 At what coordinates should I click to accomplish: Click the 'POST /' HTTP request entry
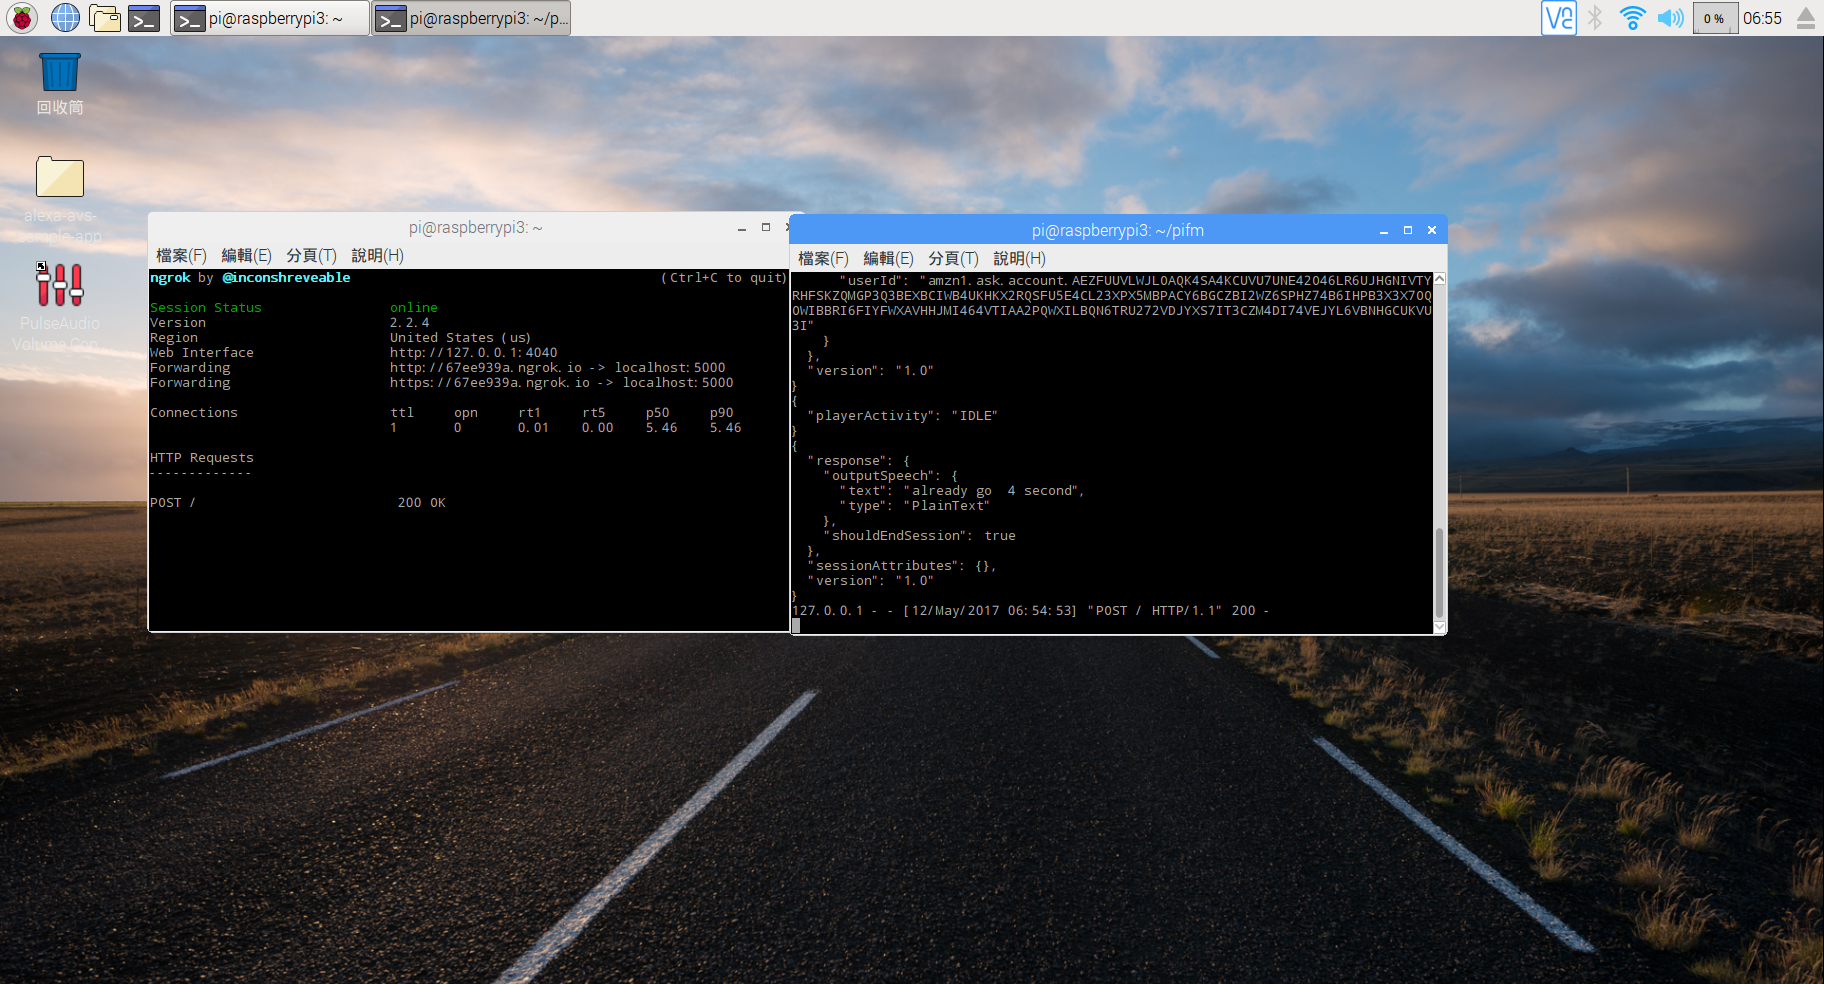(x=173, y=503)
